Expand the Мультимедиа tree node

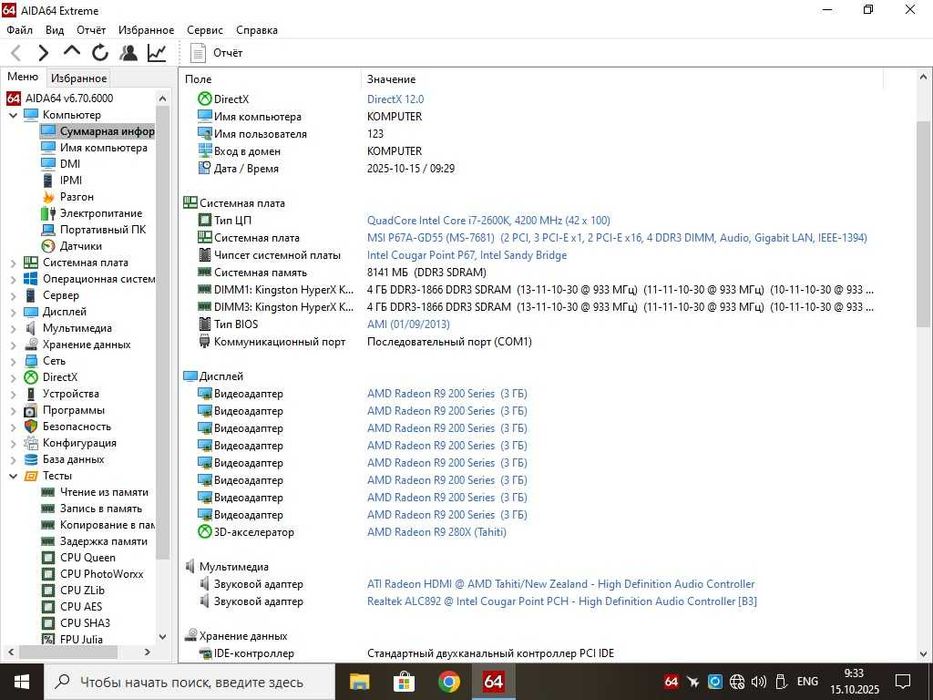[x=13, y=328]
